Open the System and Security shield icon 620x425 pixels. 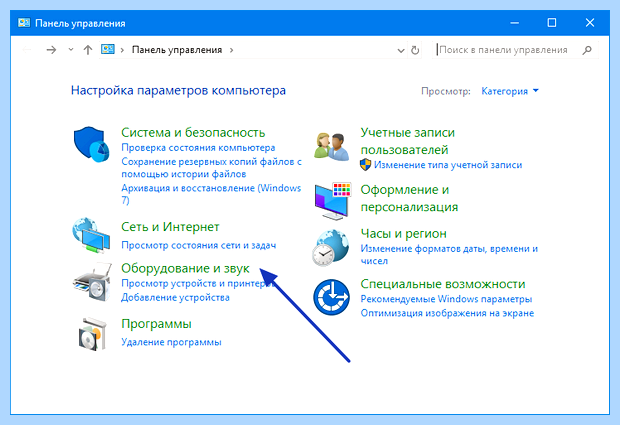pos(91,144)
